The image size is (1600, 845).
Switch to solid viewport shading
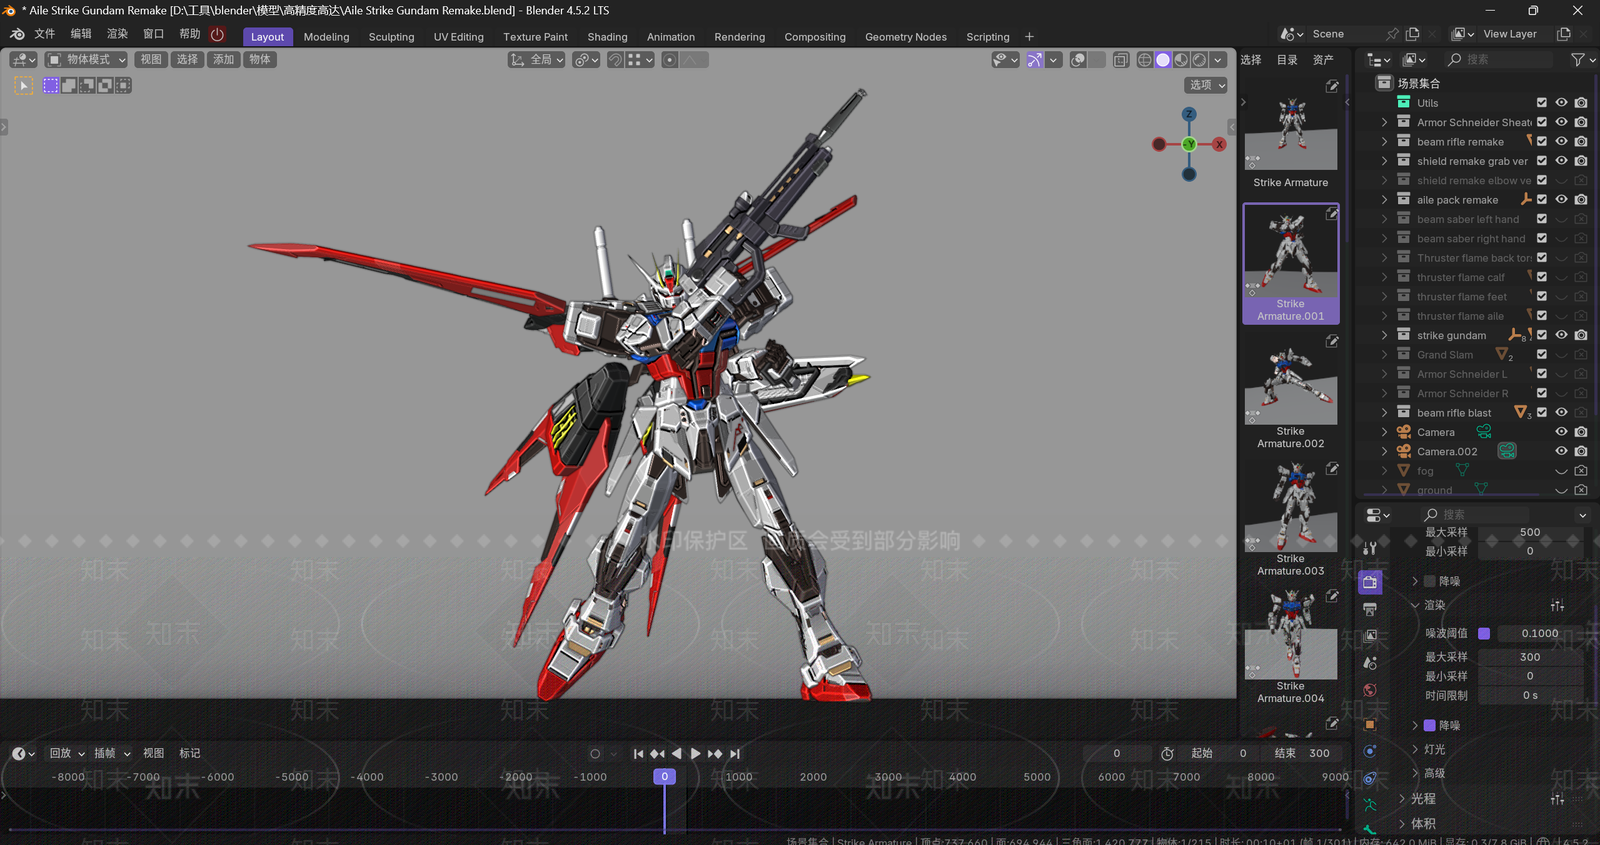(x=1163, y=60)
